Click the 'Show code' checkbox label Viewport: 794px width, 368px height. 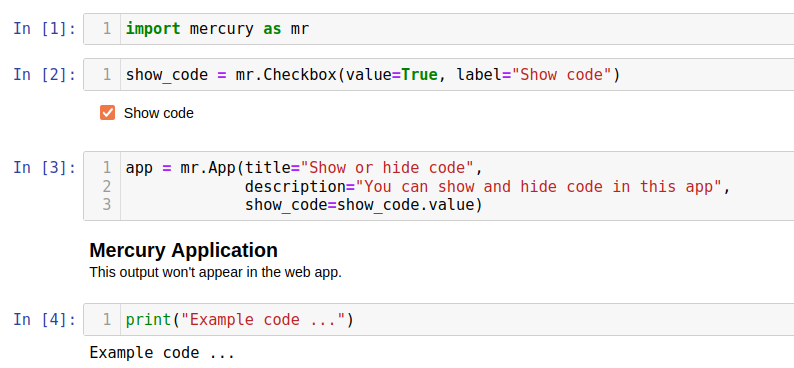click(158, 113)
